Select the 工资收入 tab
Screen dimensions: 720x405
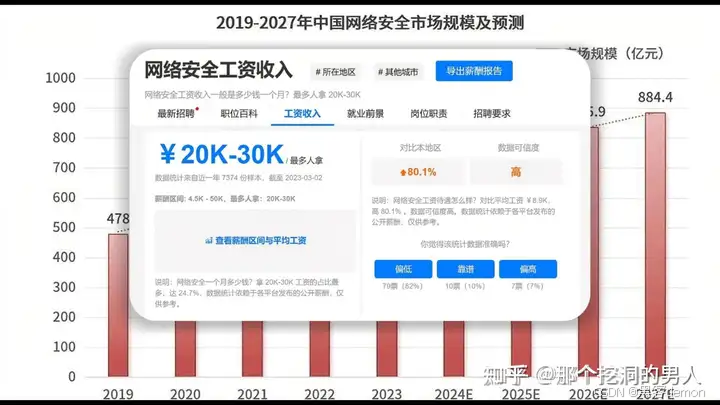302,114
